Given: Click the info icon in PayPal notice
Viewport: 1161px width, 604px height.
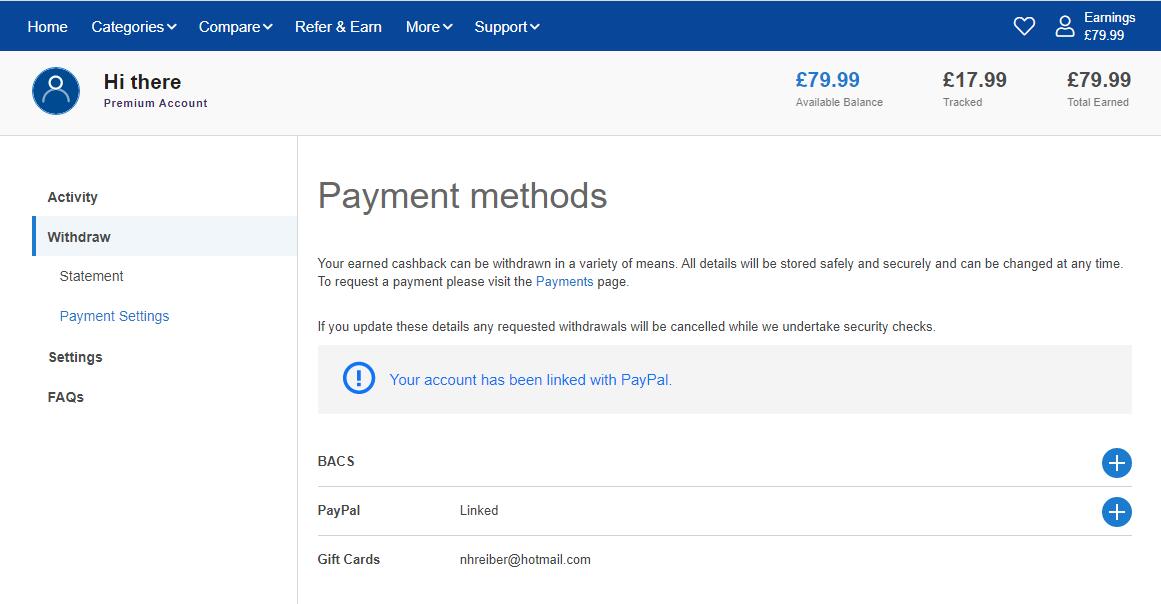Looking at the screenshot, I should pos(358,379).
